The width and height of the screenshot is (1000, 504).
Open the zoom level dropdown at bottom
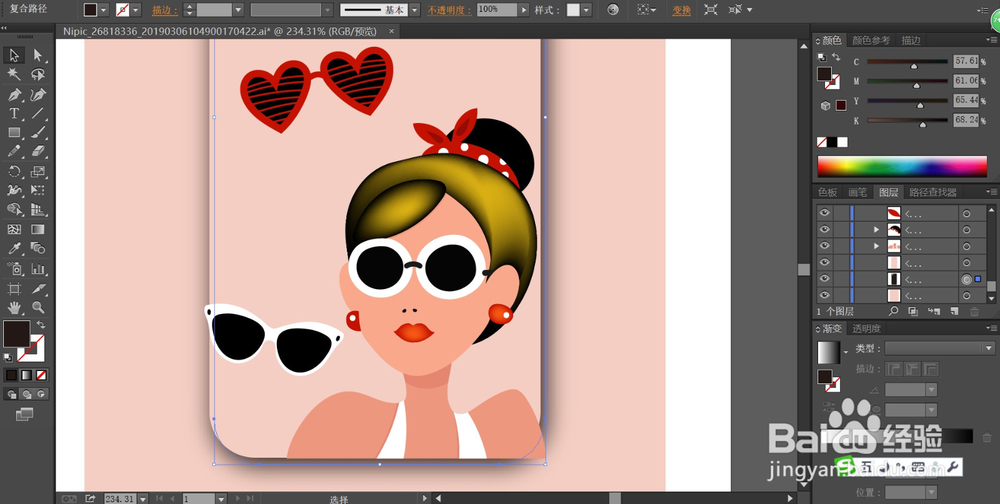tap(143, 498)
